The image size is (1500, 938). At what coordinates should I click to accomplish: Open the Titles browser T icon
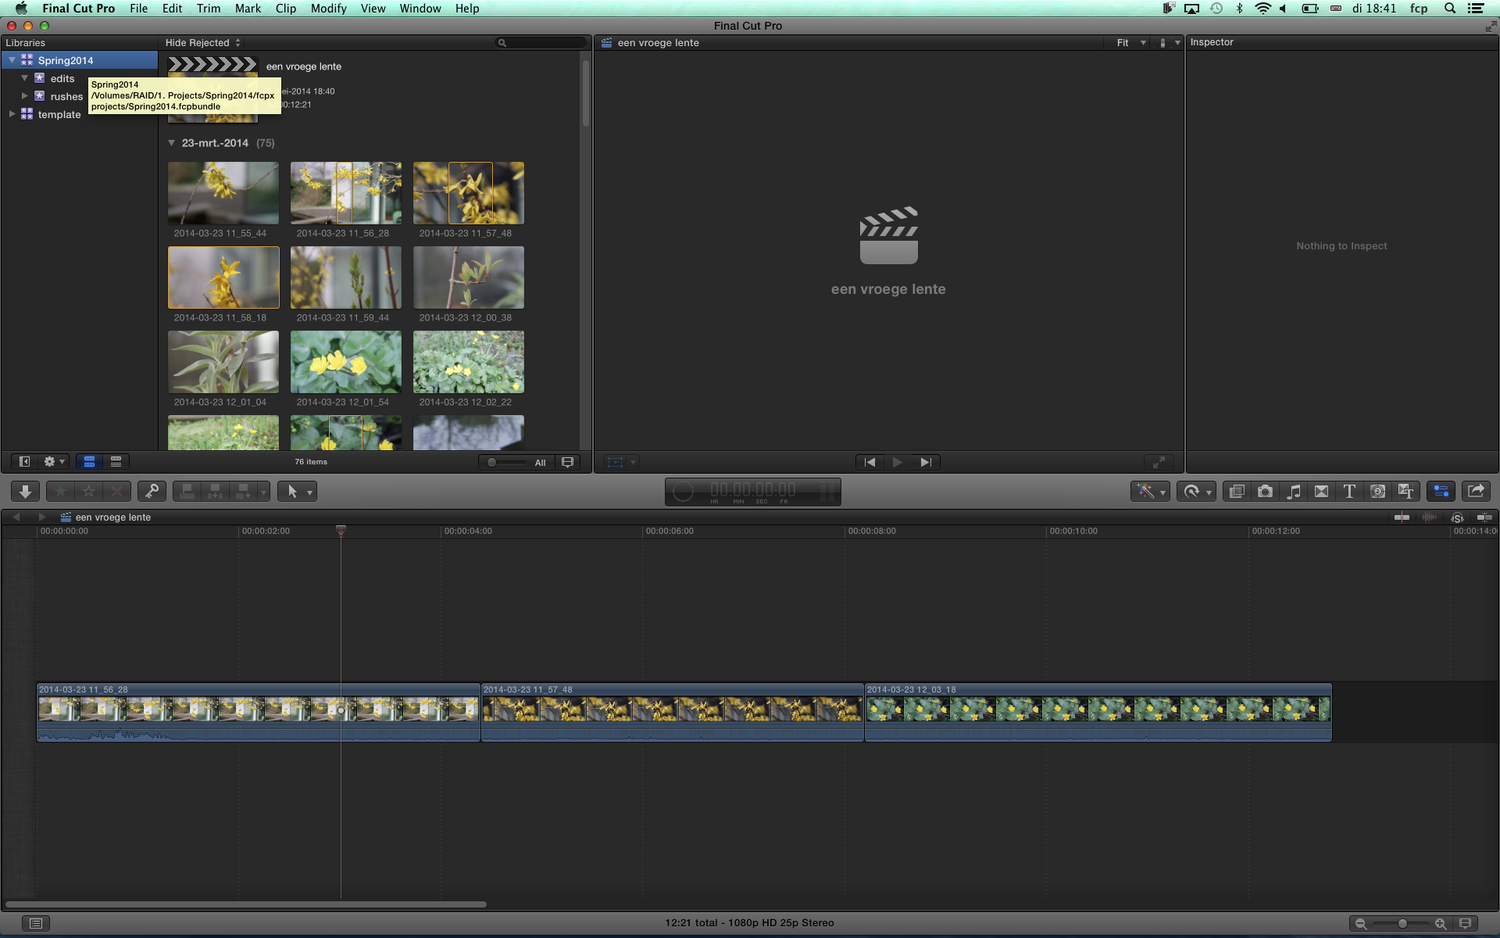[1349, 491]
